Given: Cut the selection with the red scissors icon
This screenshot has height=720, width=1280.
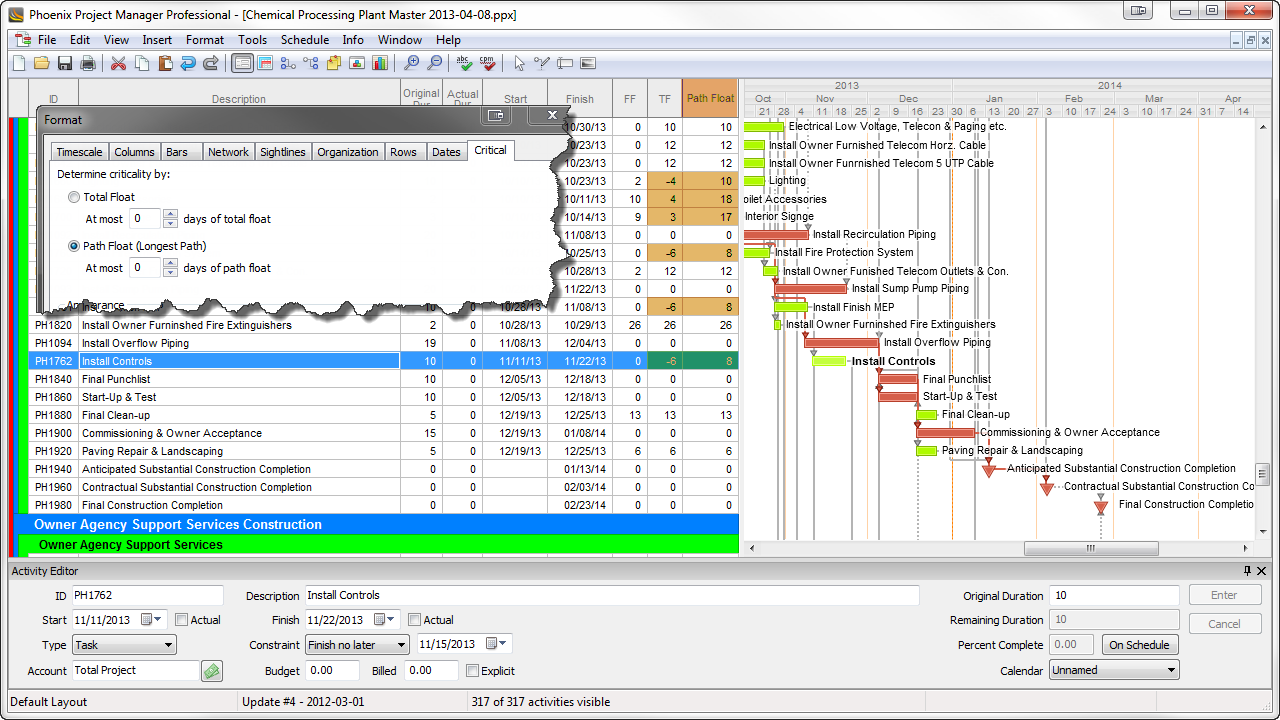Looking at the screenshot, I should (118, 63).
